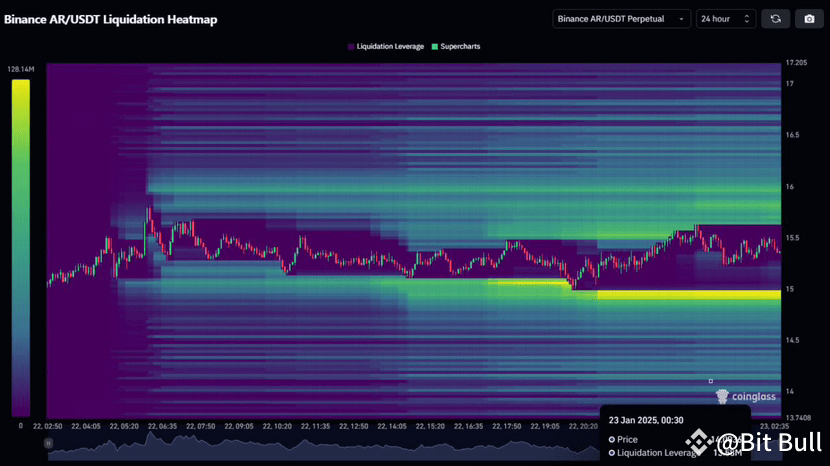The height and width of the screenshot is (466, 830).
Task: Click the 22, 05:20 time axis label
Action: (x=124, y=426)
